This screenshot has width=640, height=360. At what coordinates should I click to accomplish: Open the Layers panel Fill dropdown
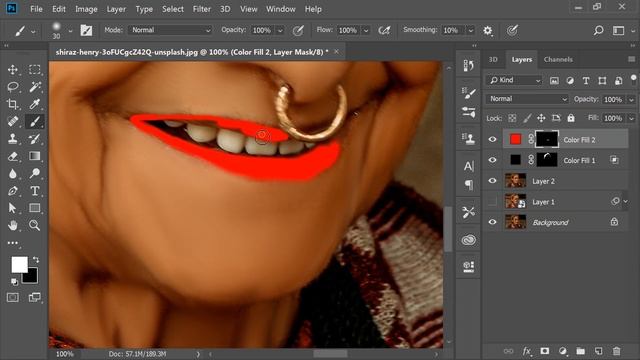tap(631, 118)
